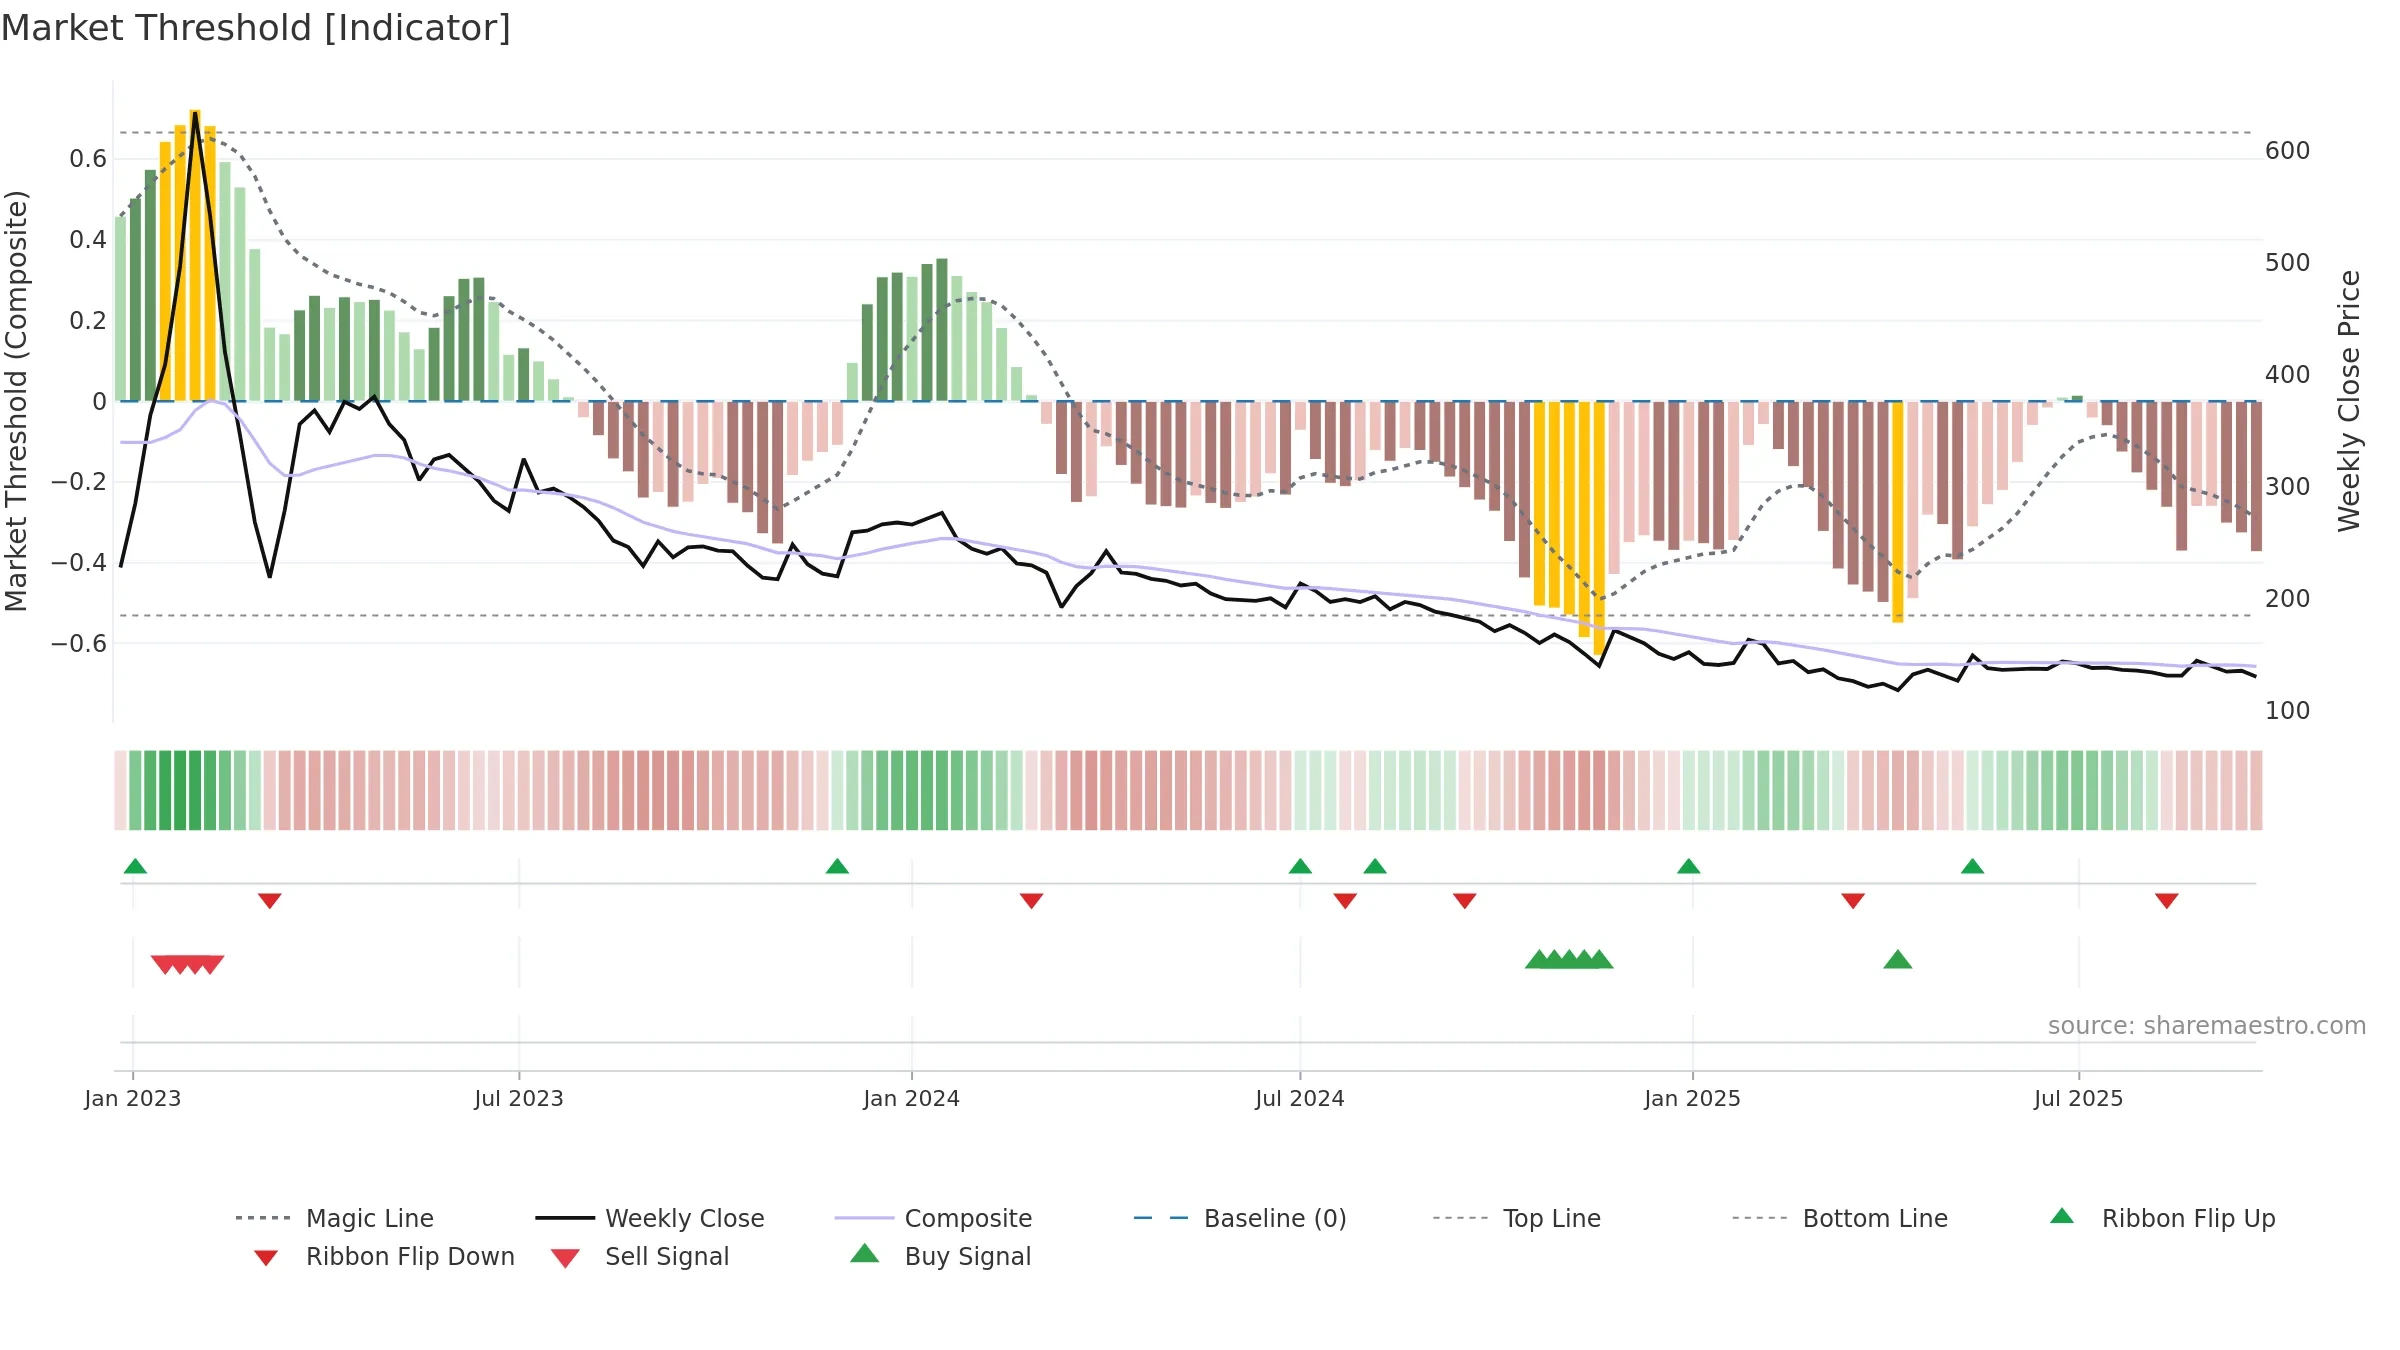Click the 600 label on right price axis

2288,151
